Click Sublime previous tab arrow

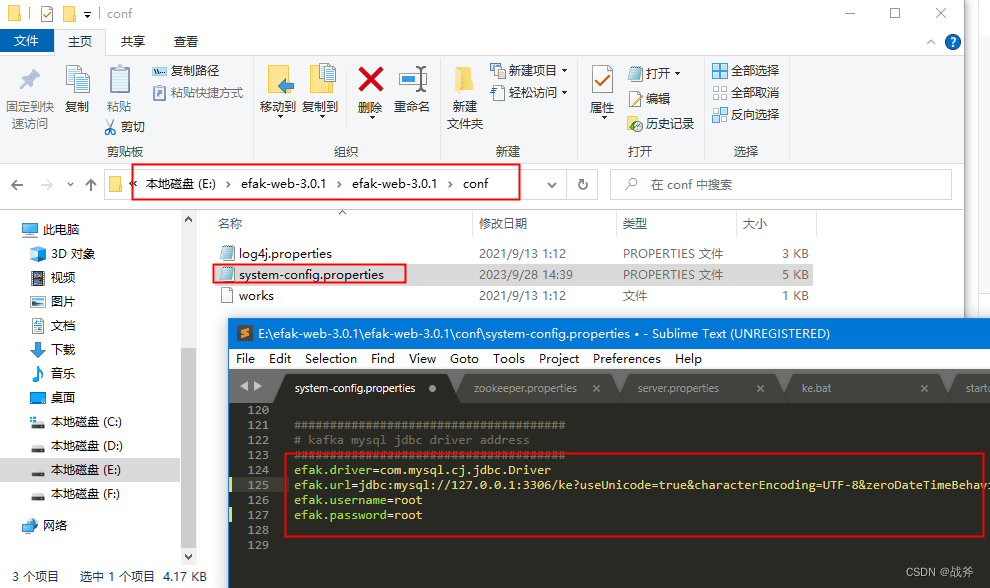244,386
